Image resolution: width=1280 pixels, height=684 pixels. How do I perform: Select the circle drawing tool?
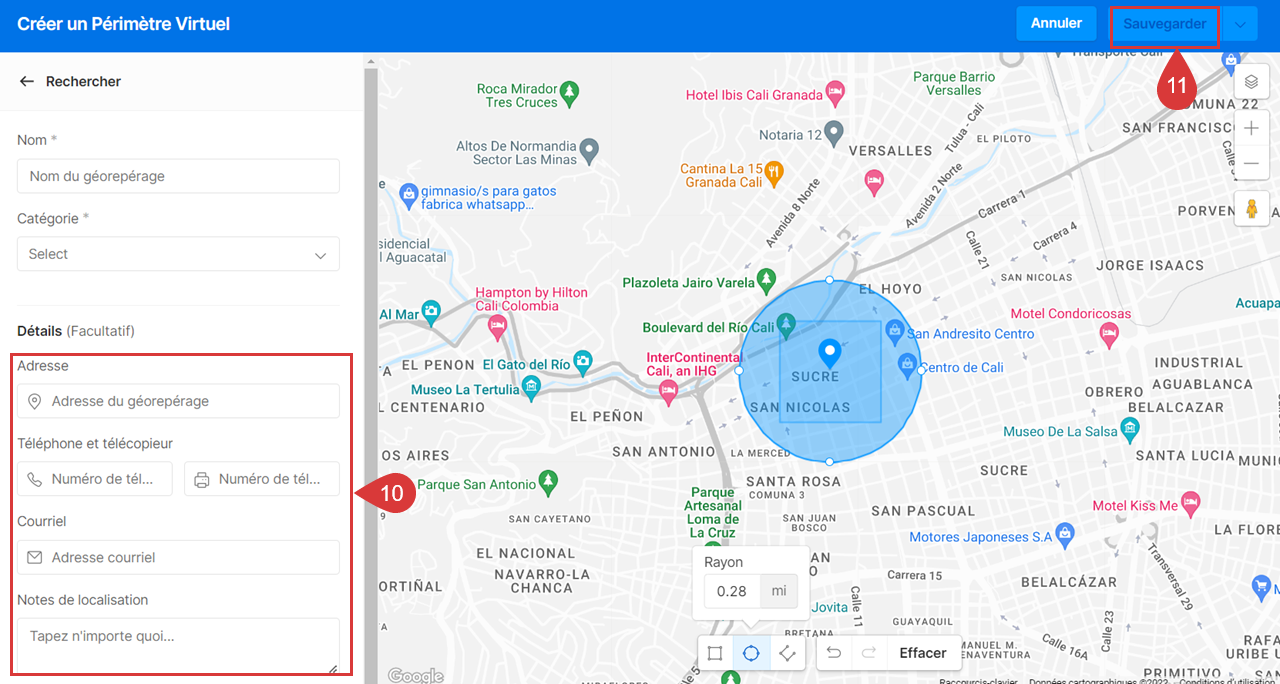[751, 654]
